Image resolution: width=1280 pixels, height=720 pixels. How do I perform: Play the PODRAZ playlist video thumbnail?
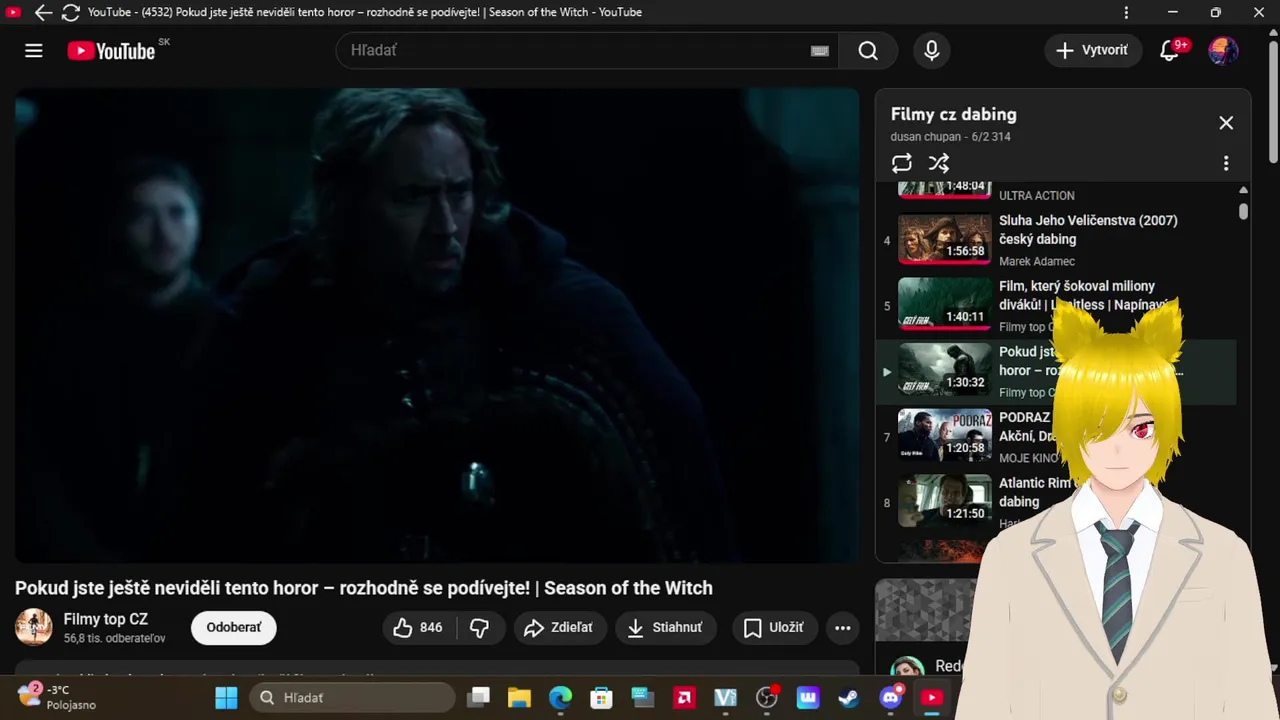click(944, 435)
